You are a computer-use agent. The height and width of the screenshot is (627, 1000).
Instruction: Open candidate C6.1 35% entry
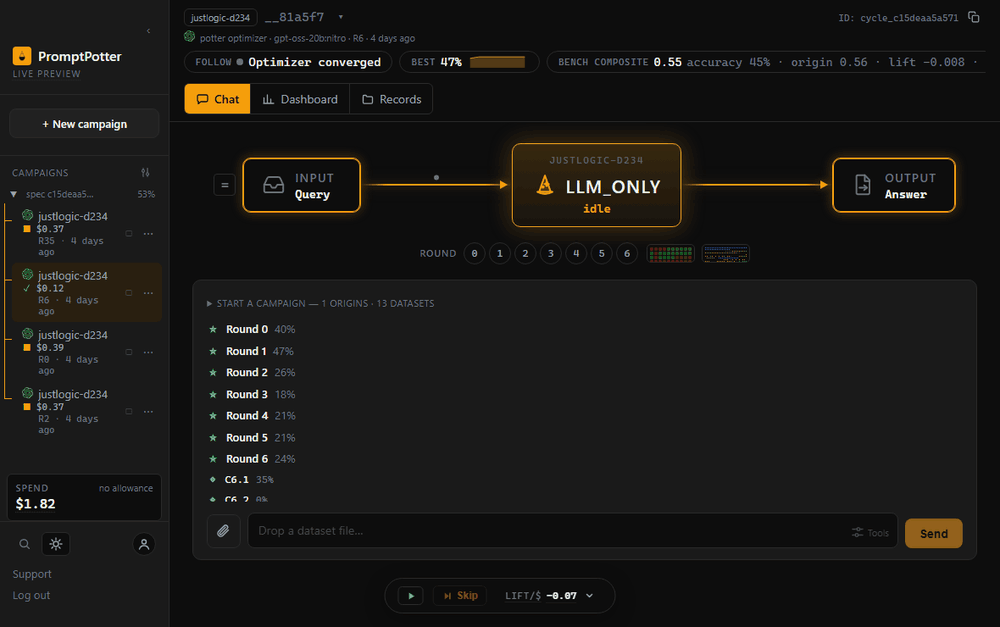tap(242, 480)
